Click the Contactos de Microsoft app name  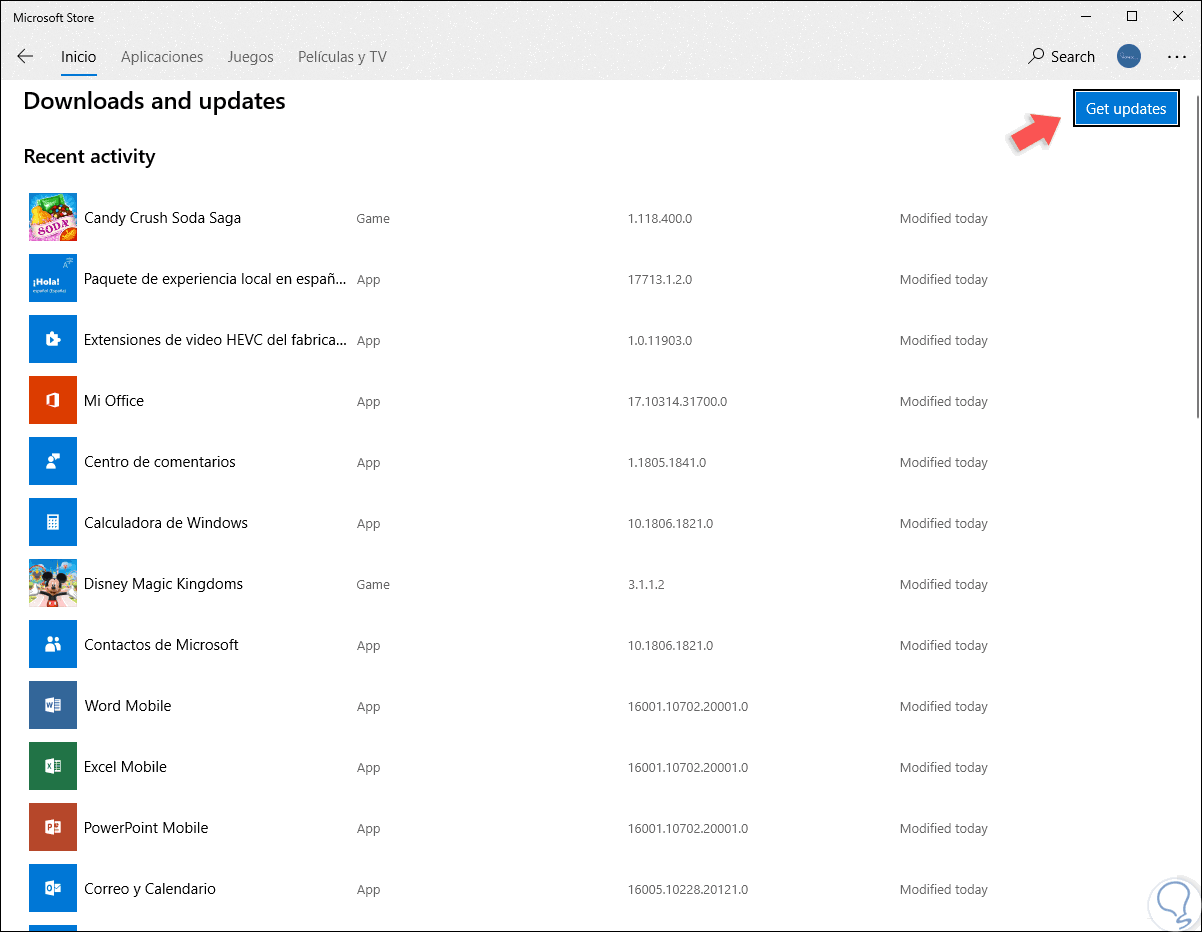pos(161,645)
